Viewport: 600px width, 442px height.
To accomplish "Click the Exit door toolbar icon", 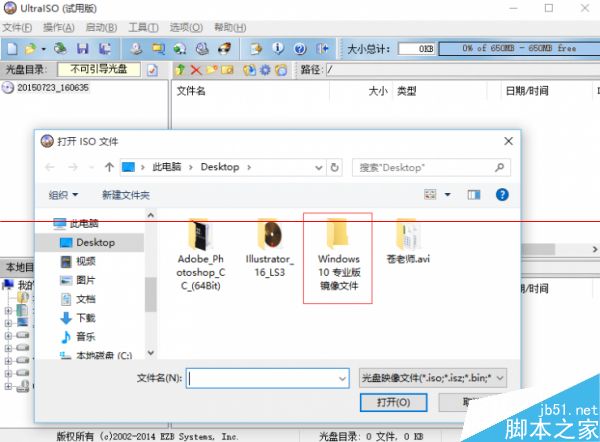I will point(322,49).
